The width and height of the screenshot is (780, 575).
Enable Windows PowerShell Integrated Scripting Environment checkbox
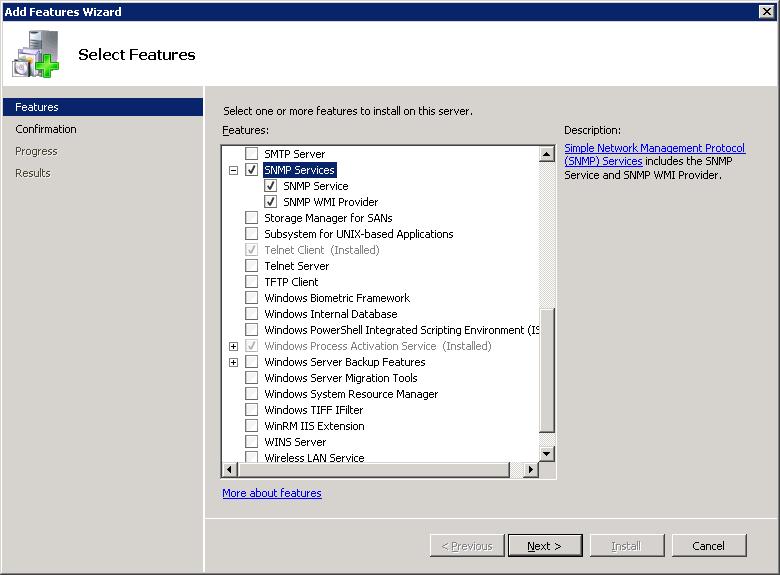(252, 329)
